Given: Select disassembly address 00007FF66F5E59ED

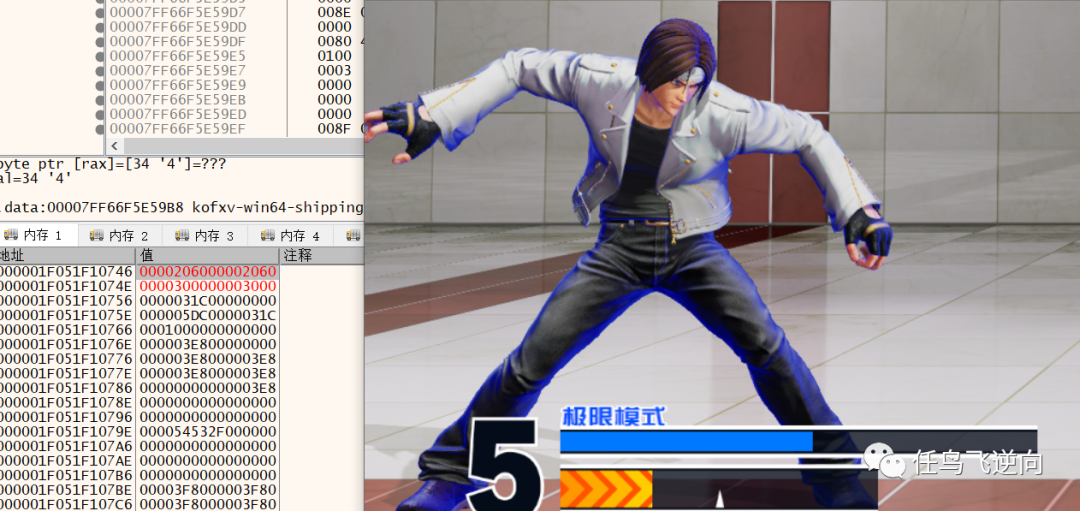Looking at the screenshot, I should click(x=178, y=114).
